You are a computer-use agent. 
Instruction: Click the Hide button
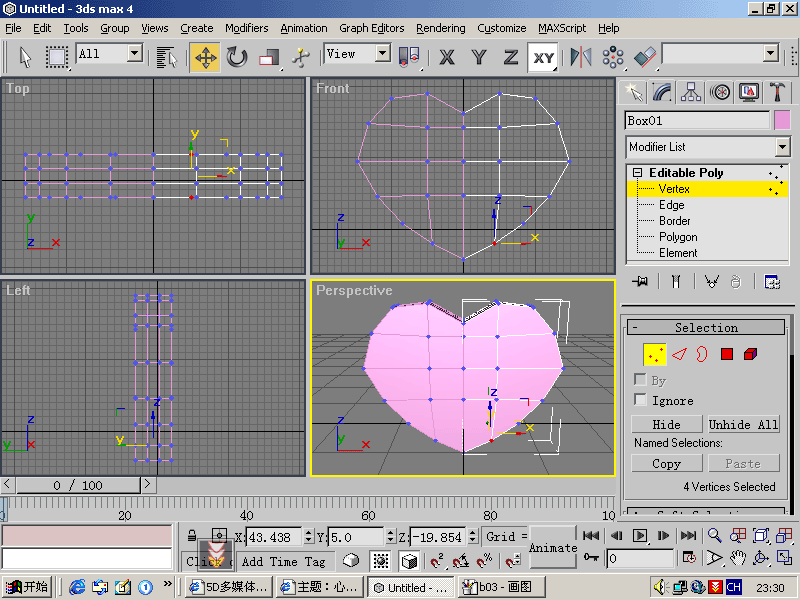[x=666, y=424]
